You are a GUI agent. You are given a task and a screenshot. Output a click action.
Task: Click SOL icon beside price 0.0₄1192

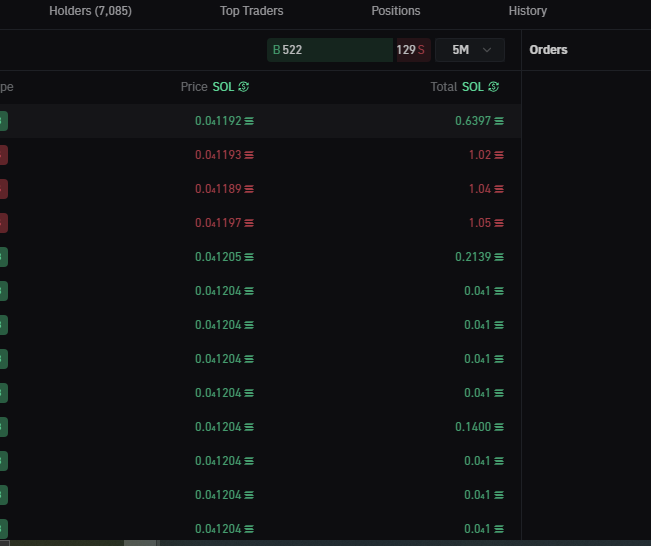coord(249,121)
